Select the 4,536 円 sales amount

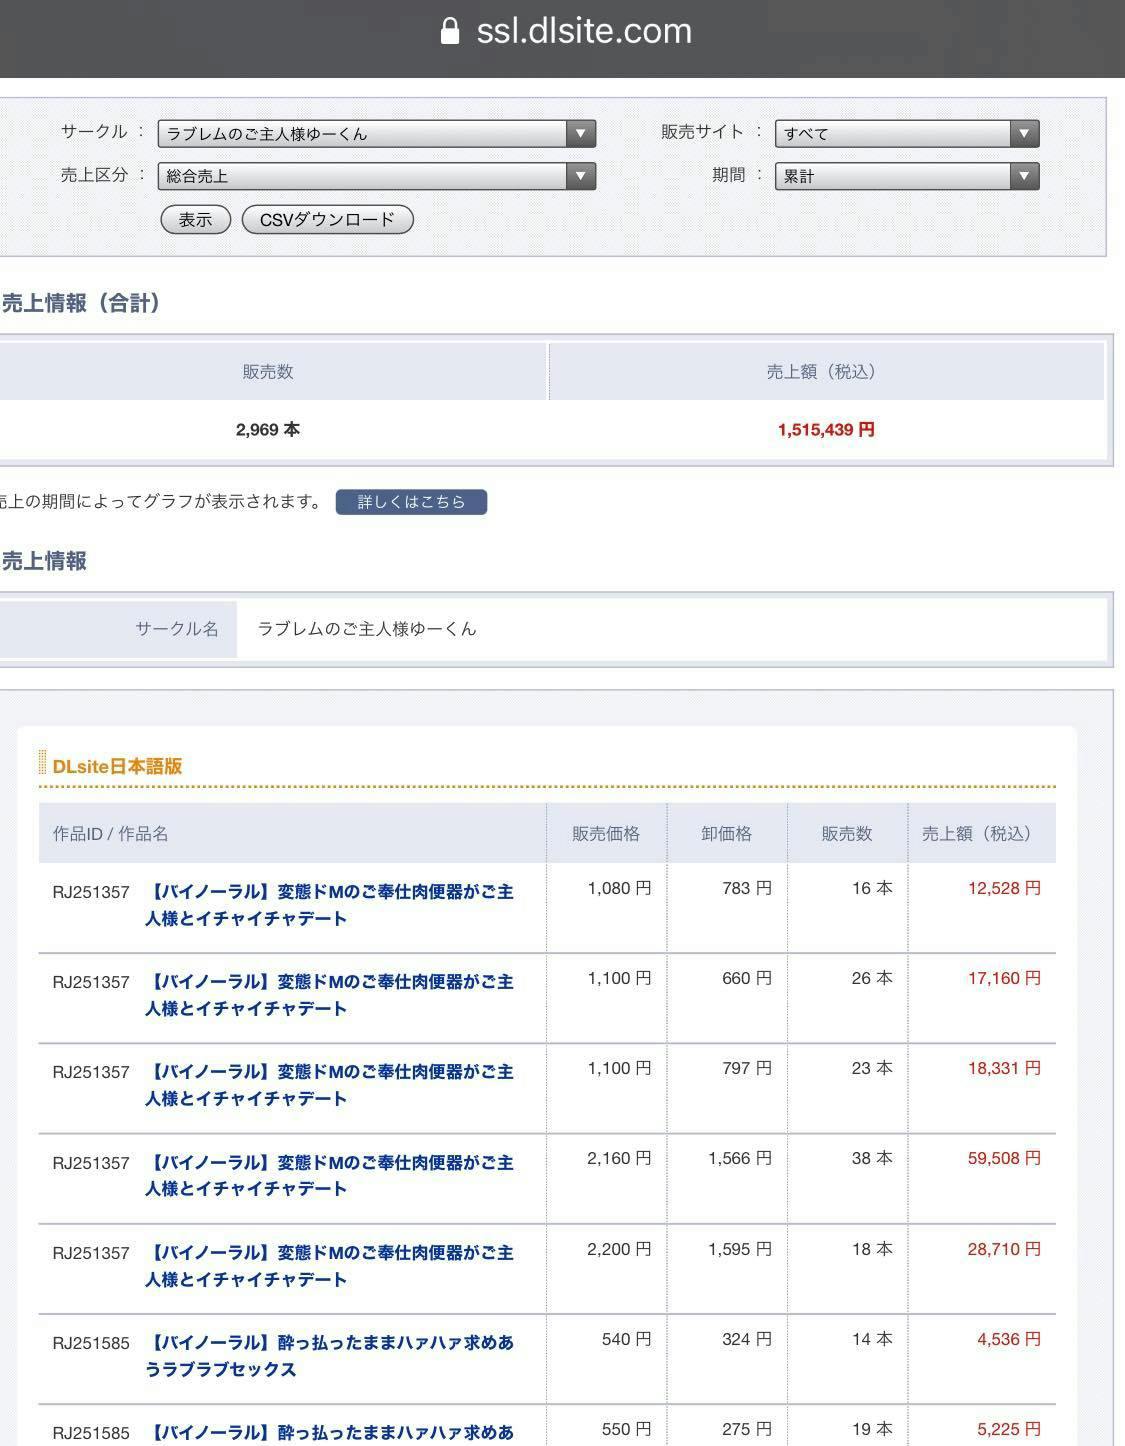1009,1339
